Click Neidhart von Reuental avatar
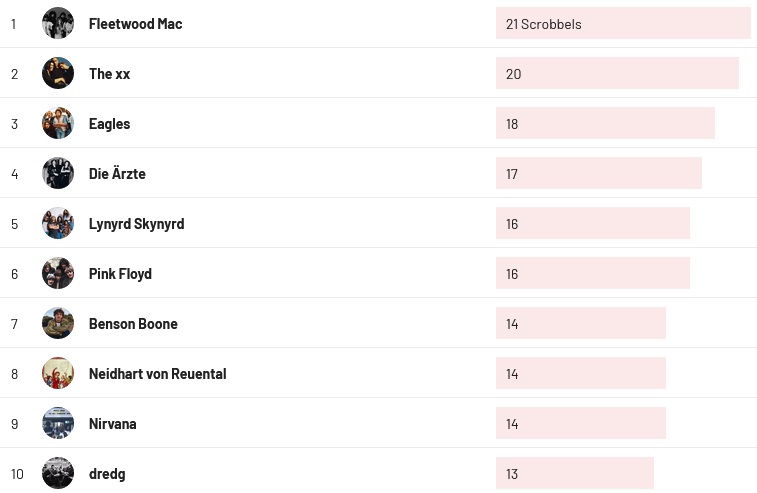The width and height of the screenshot is (757, 493). (58, 373)
